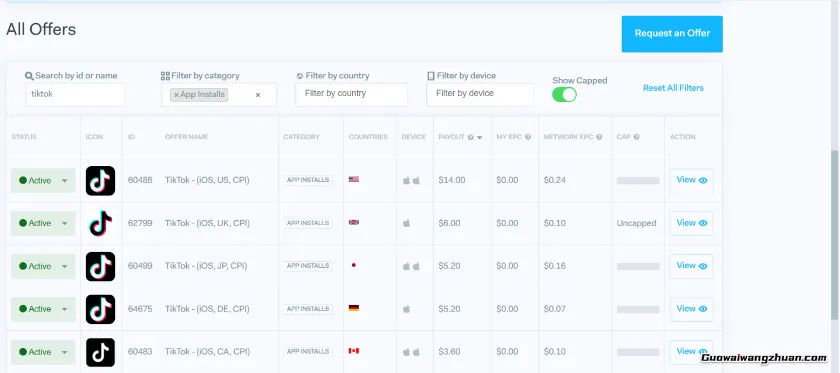Click the ID column header

131,137
